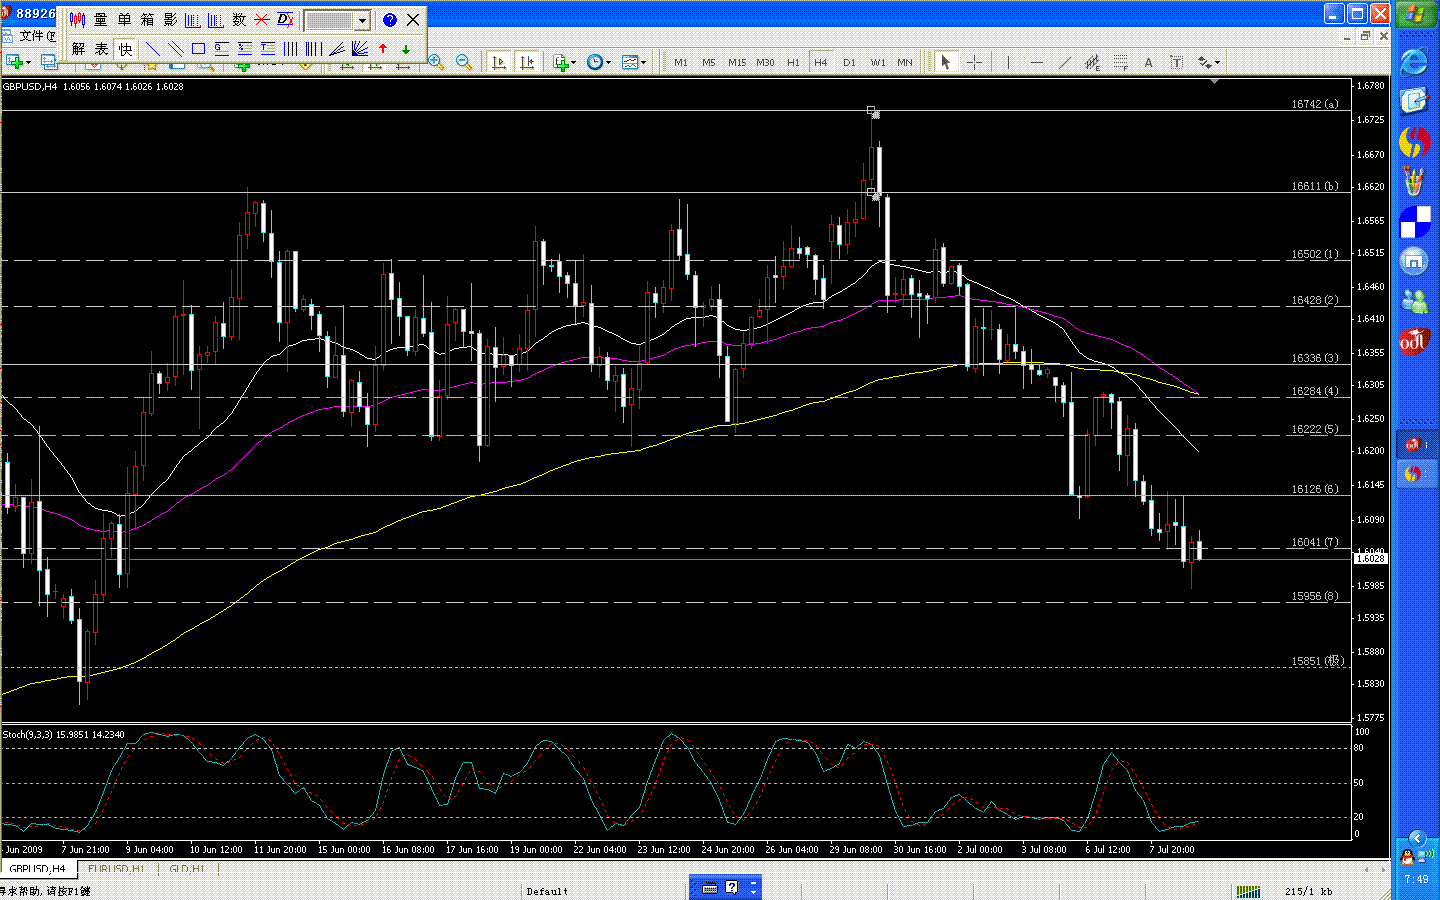Click the 量 button in floating toolbar
The image size is (1440, 900).
point(101,20)
